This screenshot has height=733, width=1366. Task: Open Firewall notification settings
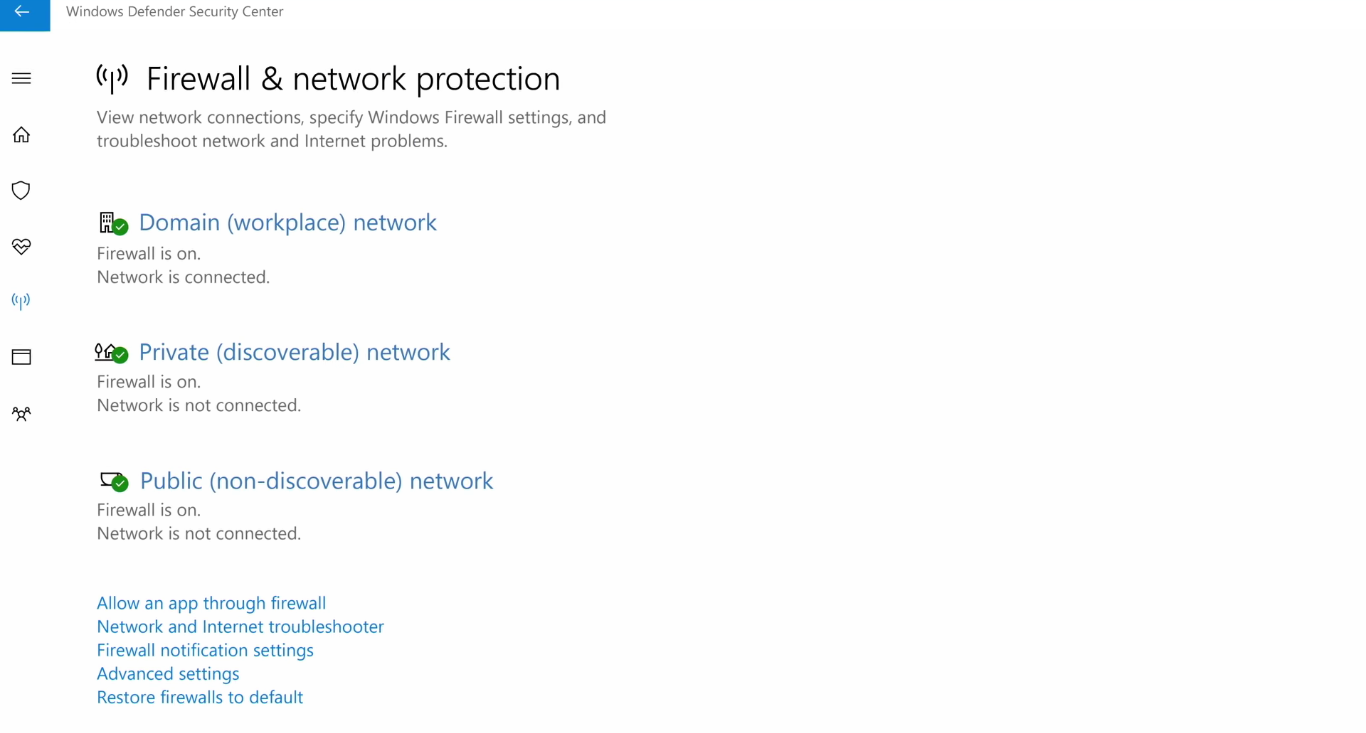[x=204, y=650]
